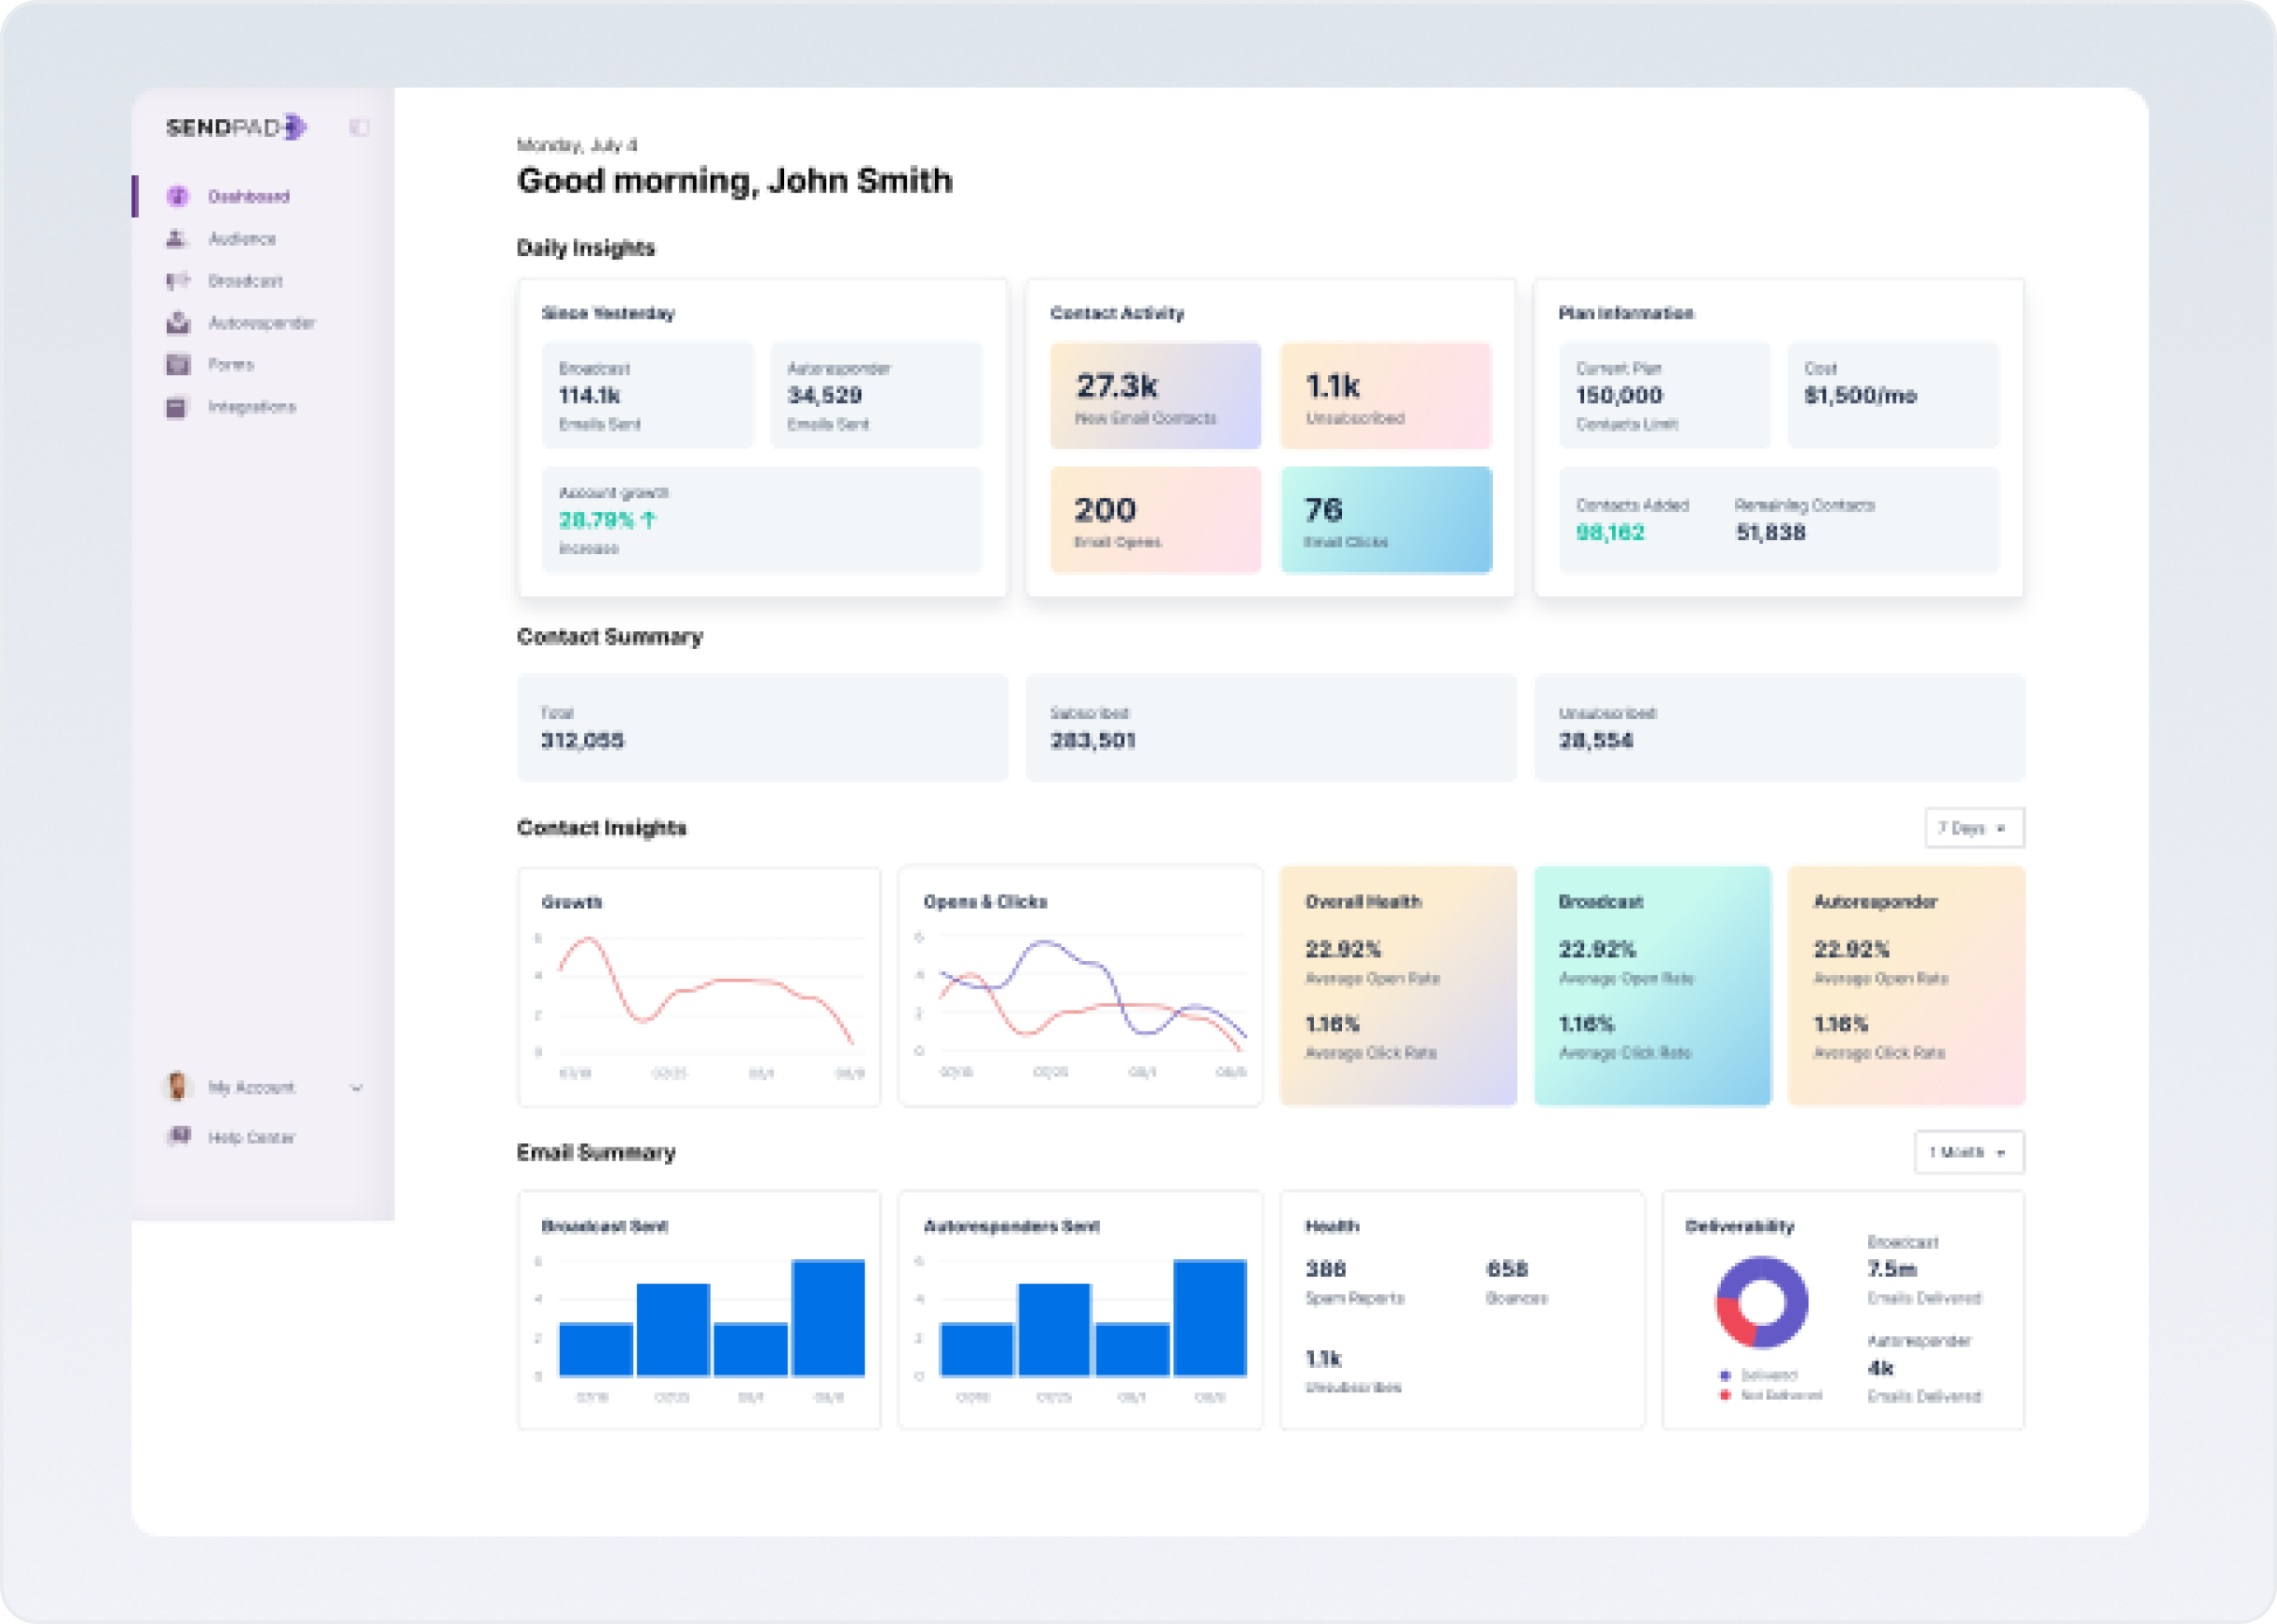
Task: Click the John Smith avatar picture
Action: pos(177,1086)
